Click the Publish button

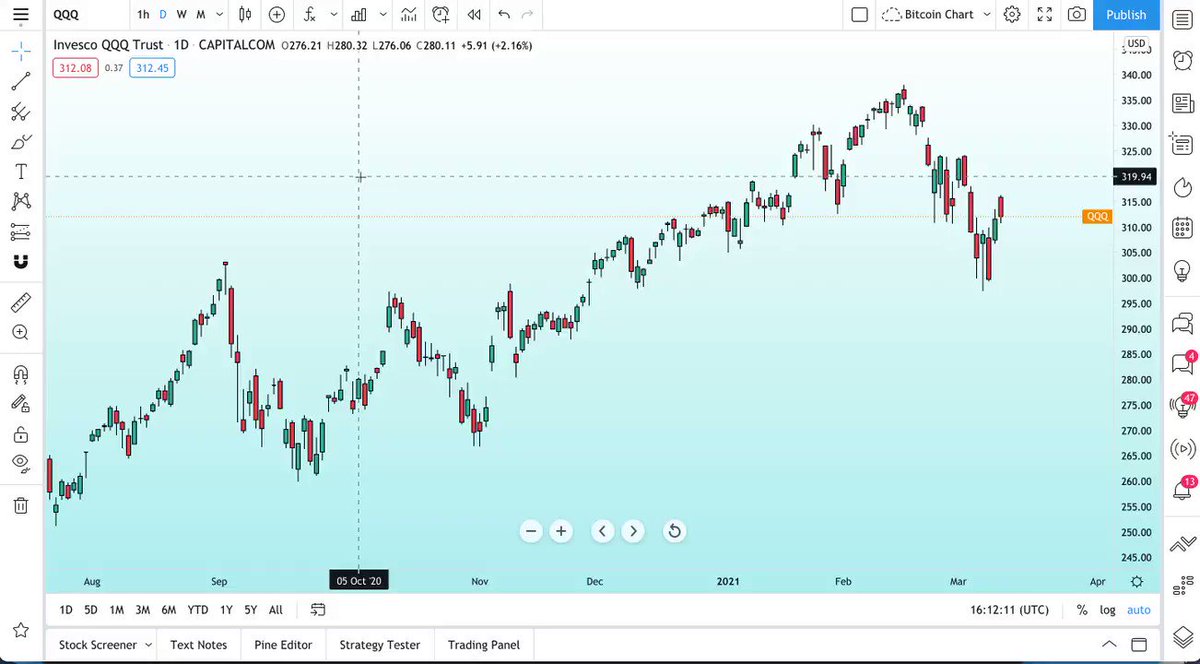(1126, 15)
